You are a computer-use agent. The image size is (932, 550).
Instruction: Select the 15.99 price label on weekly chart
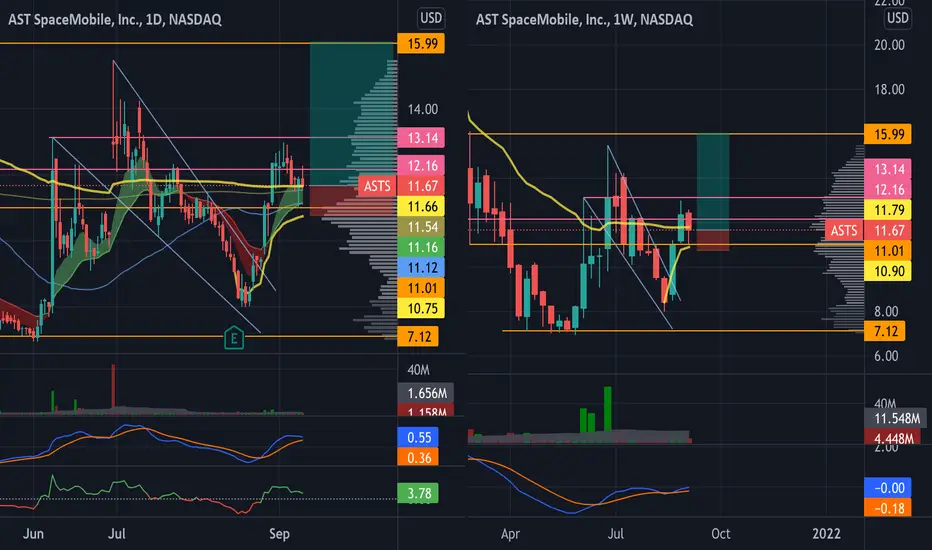887,134
